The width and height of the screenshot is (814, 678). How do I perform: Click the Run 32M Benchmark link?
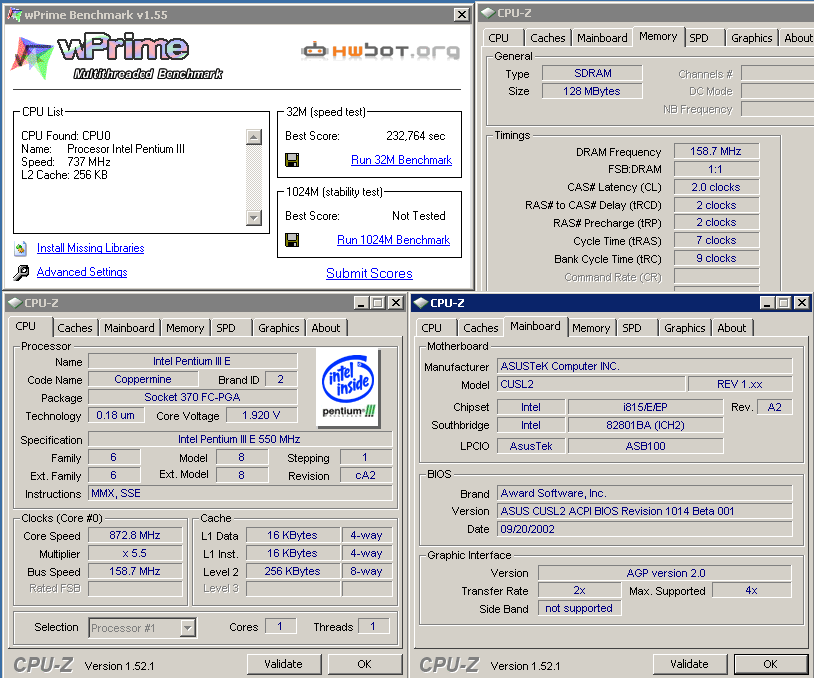pyautogui.click(x=401, y=160)
